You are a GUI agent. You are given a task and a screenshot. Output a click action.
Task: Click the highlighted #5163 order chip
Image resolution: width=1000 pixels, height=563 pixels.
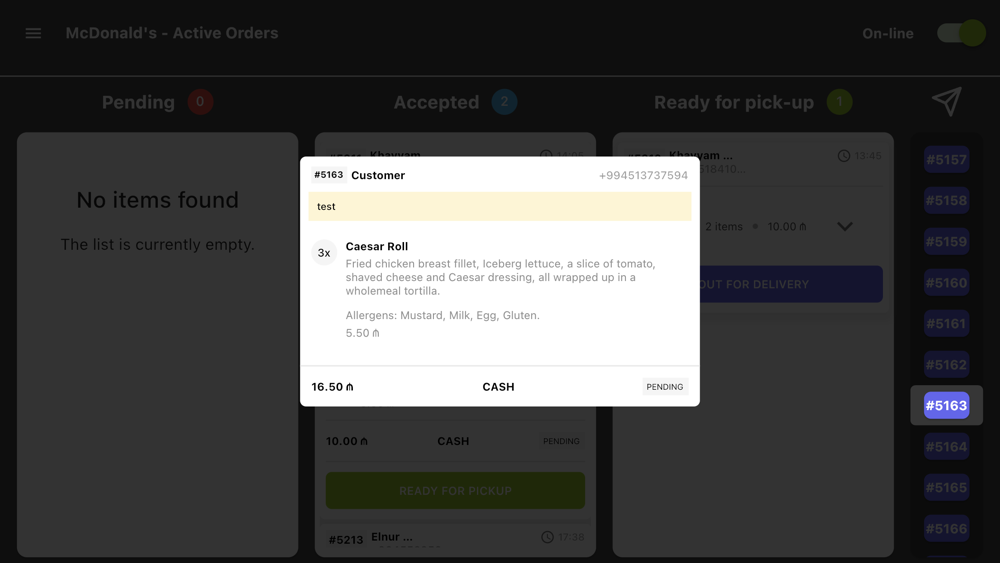click(x=946, y=406)
